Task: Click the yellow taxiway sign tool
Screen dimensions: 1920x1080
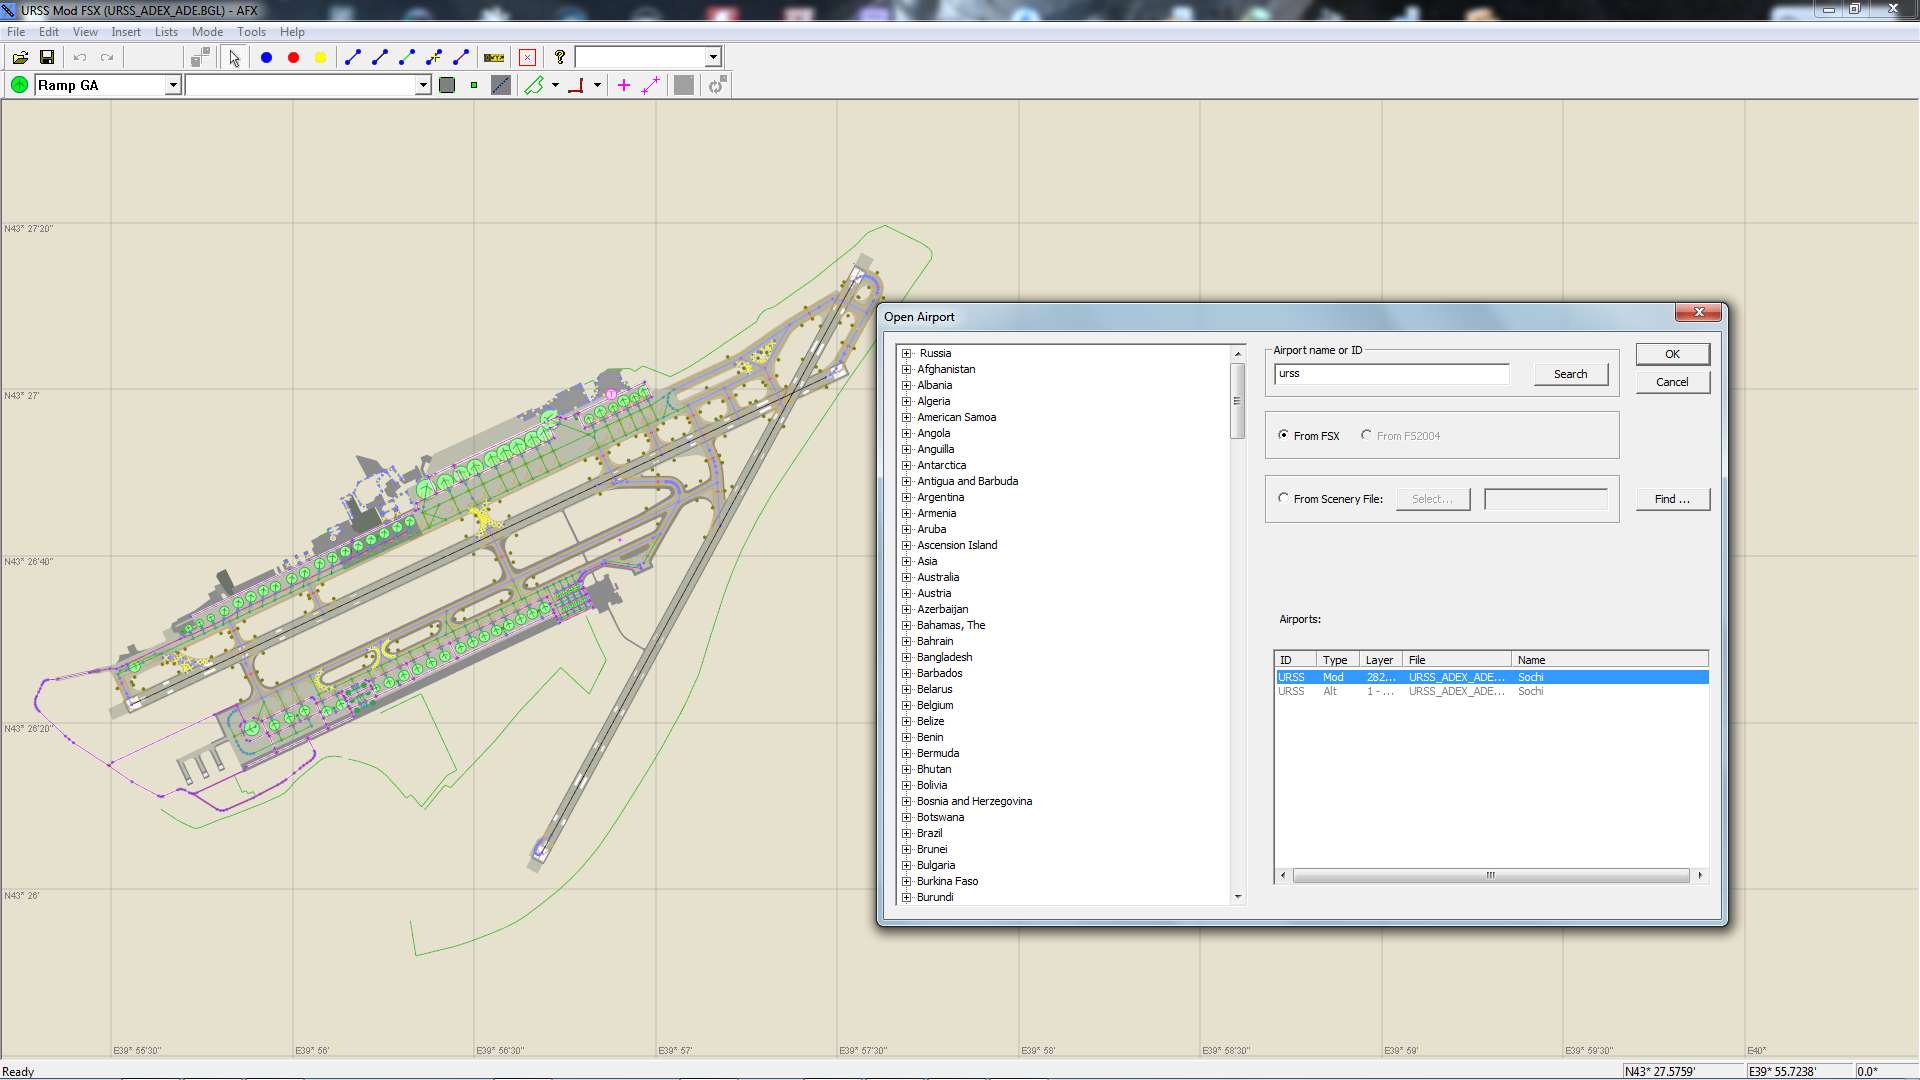Action: coord(494,58)
